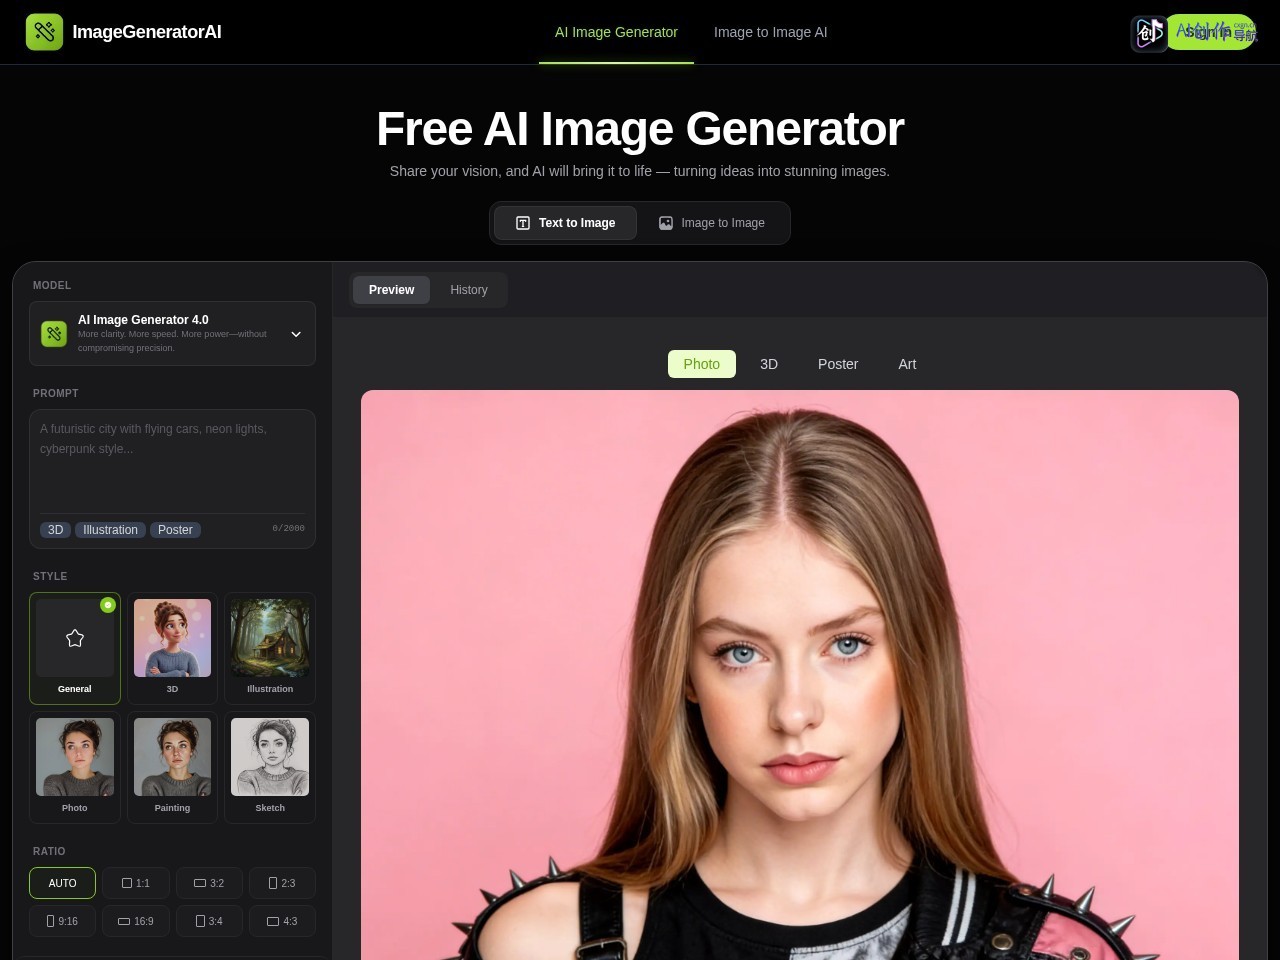Add the Poster prompt tag
1280x960 pixels.
coord(175,530)
